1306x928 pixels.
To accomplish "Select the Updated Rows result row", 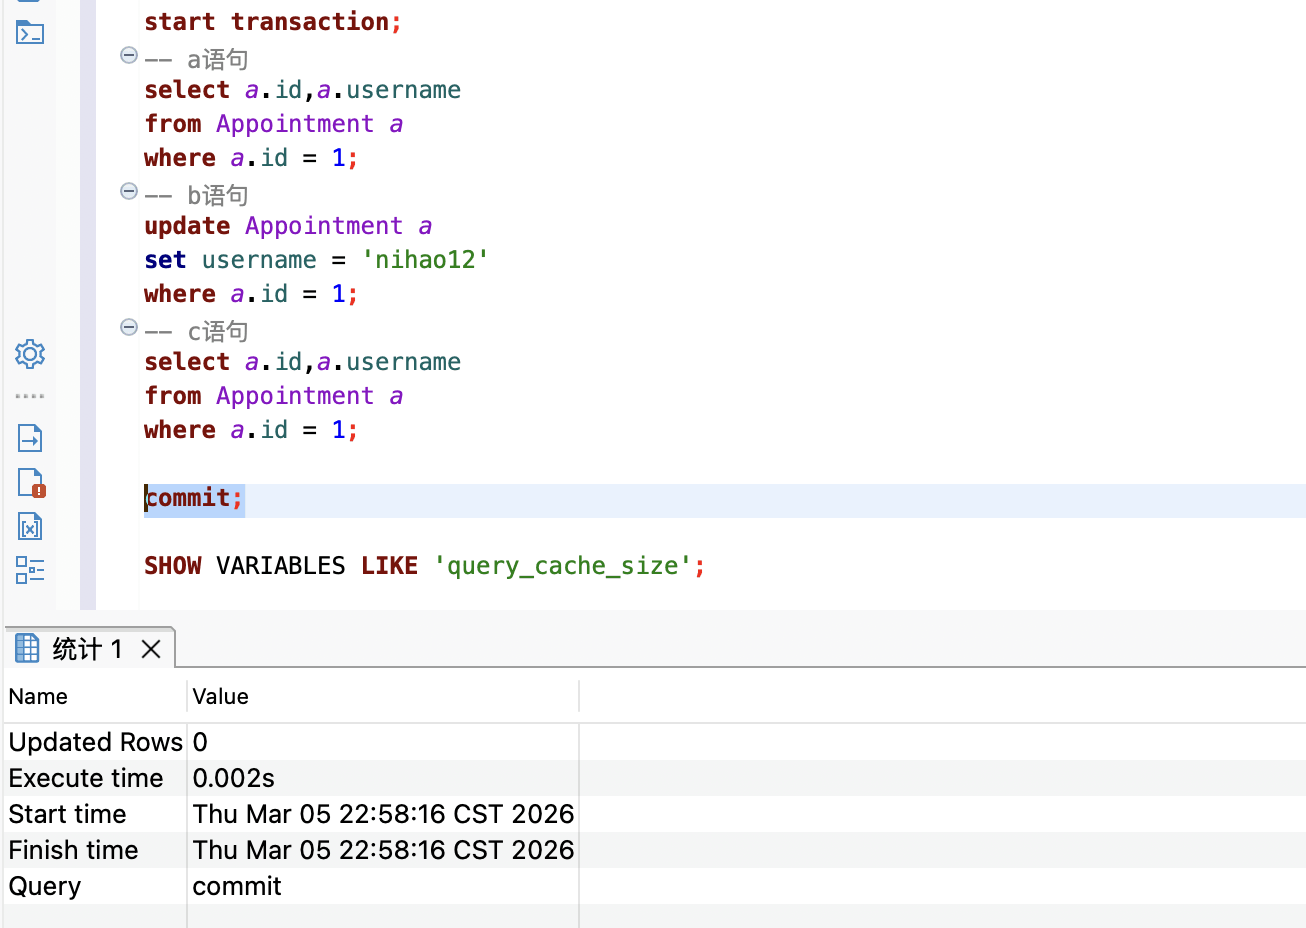I will pos(655,742).
